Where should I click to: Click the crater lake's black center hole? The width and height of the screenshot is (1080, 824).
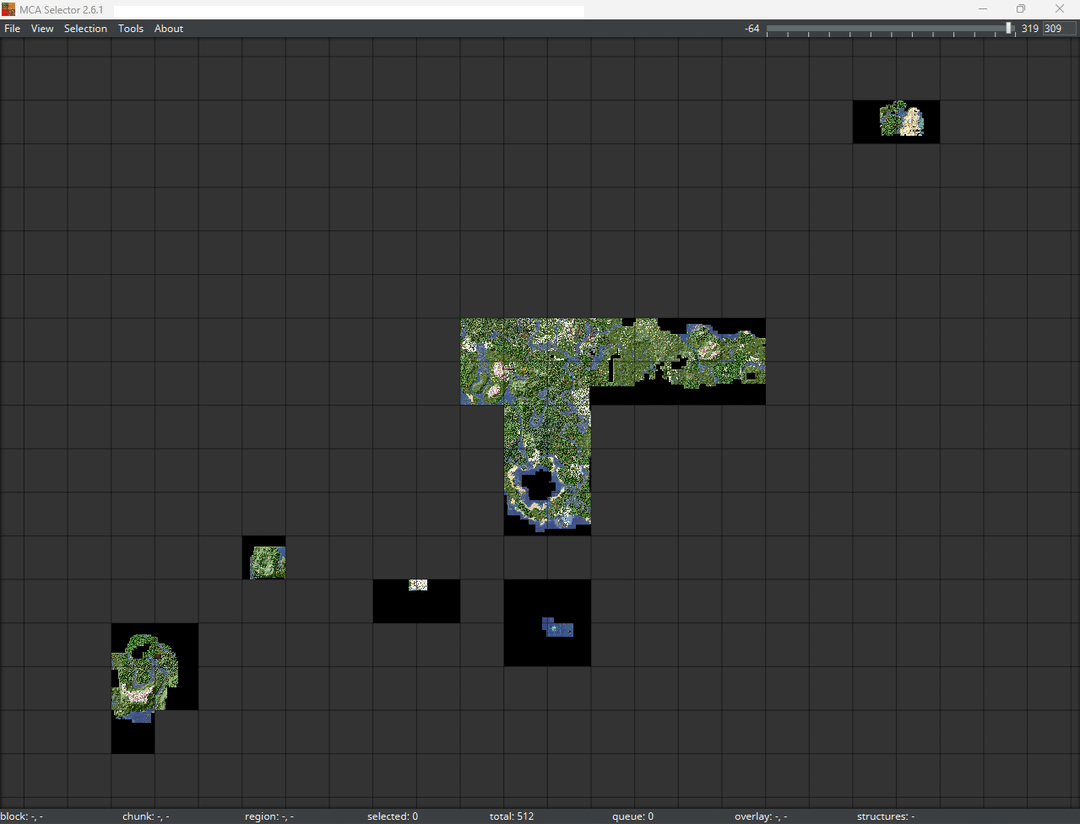pyautogui.click(x=538, y=486)
